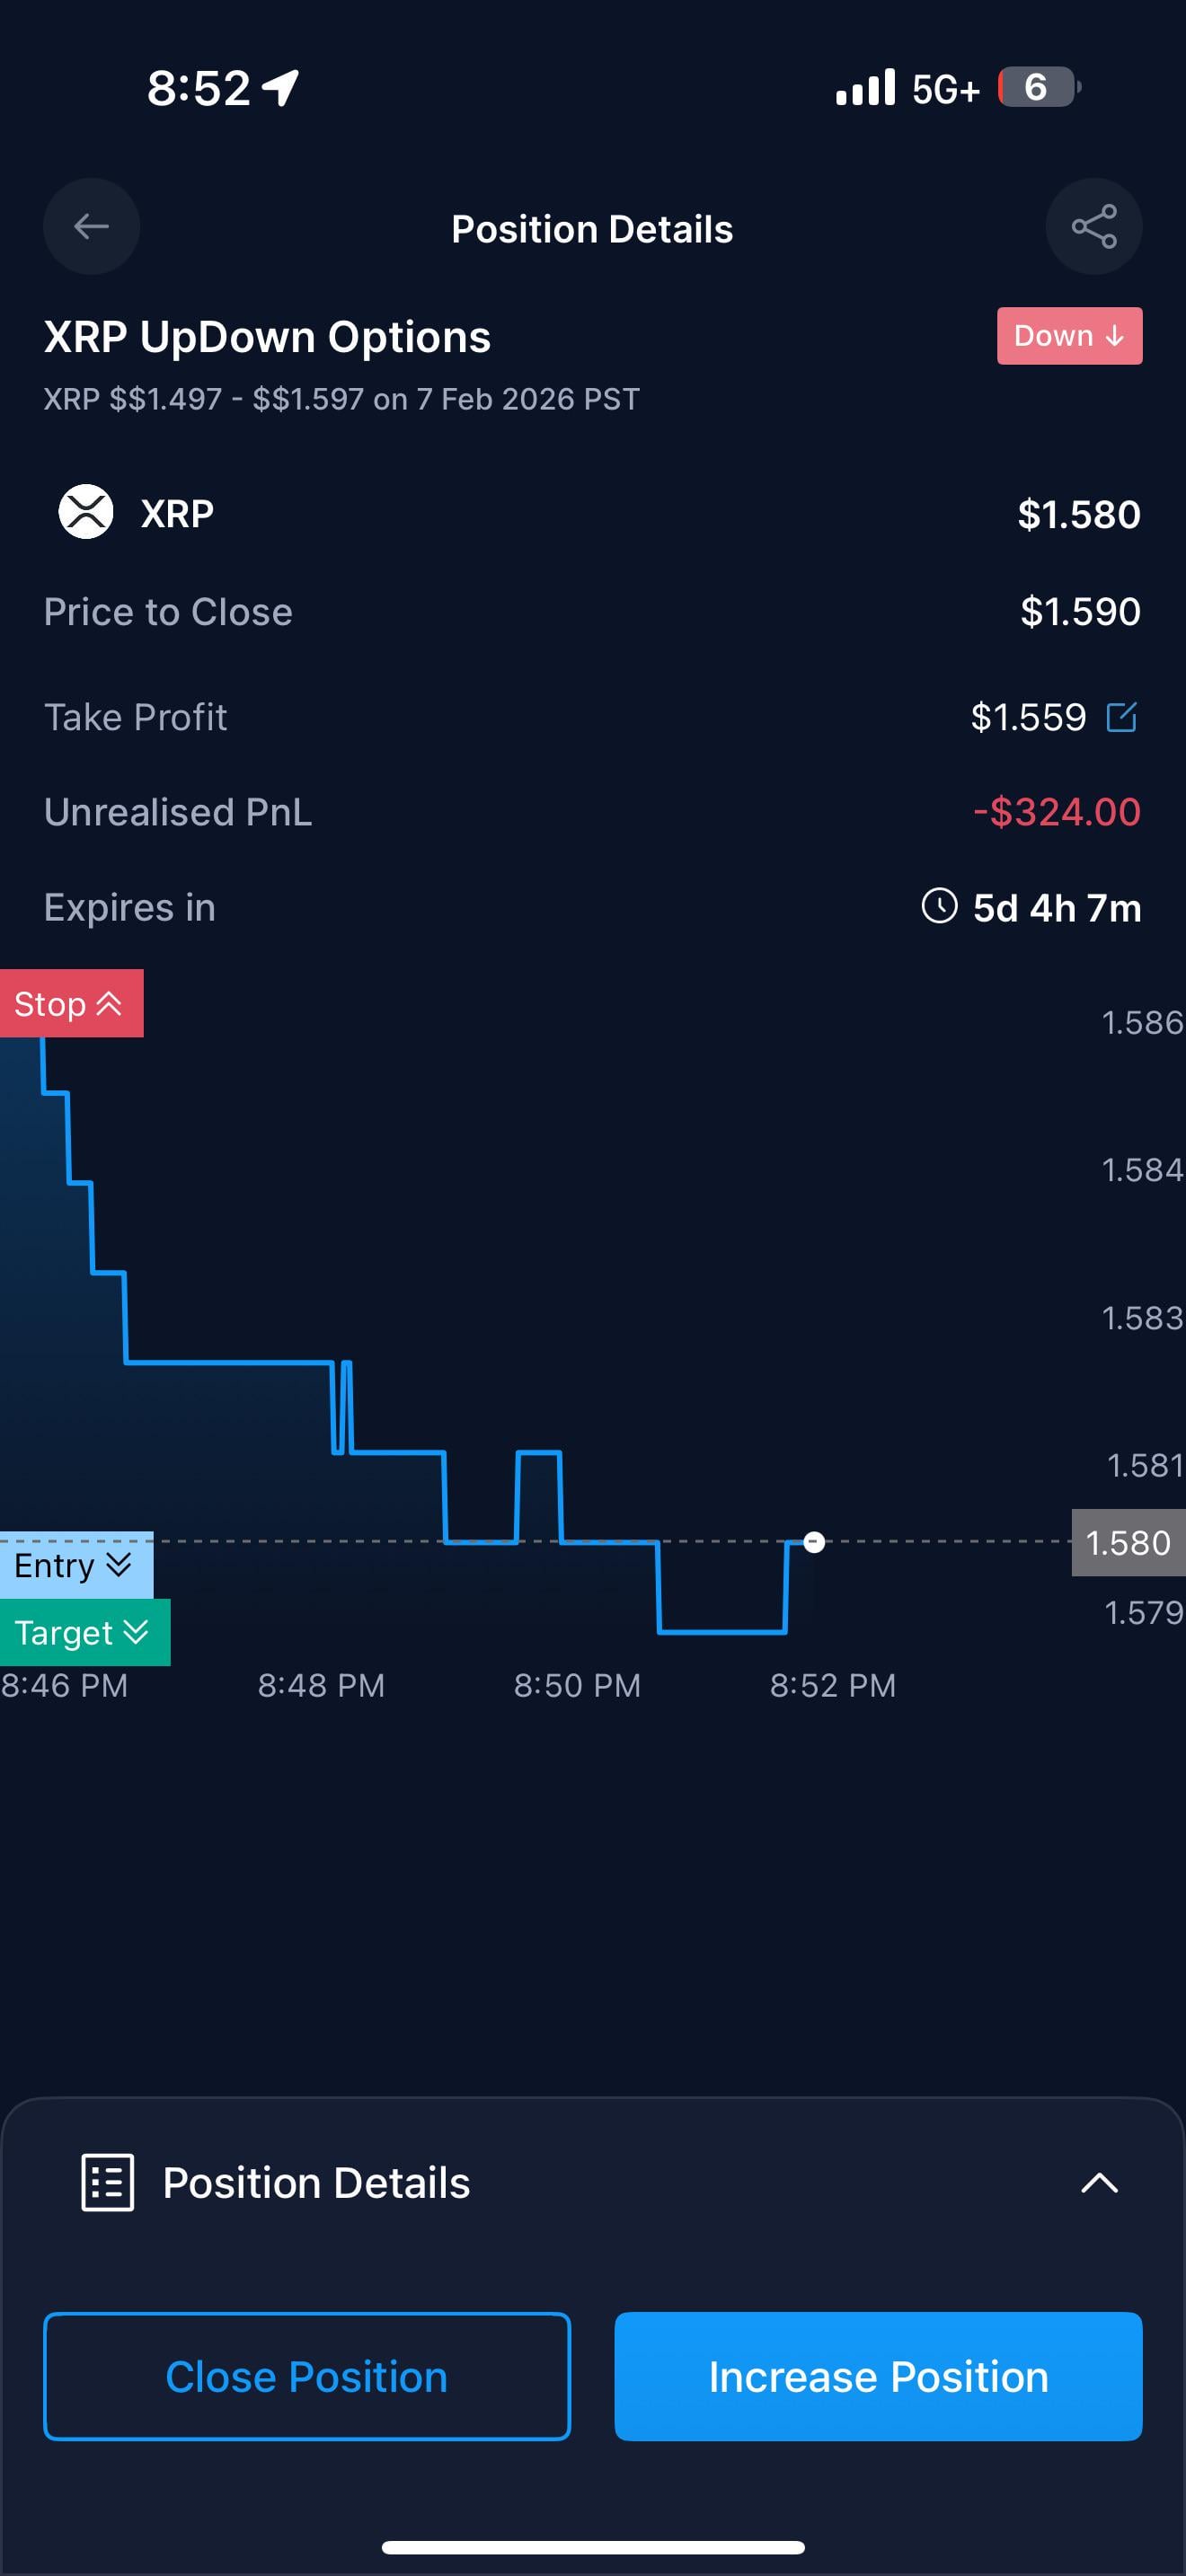This screenshot has width=1186, height=2576.
Task: Toggle the Stop level marker
Action: (71, 1003)
